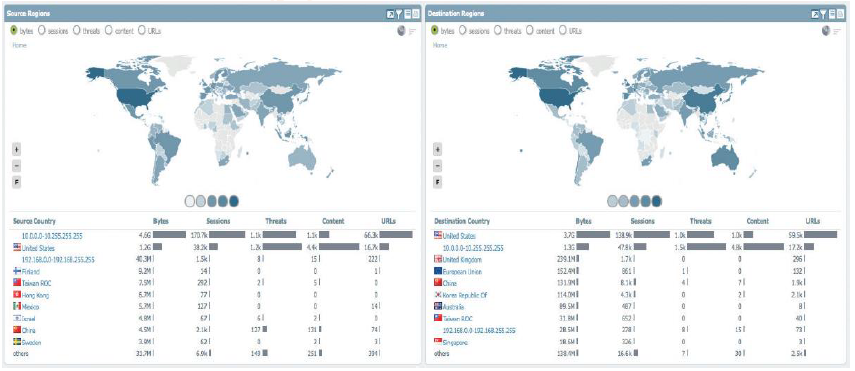Click the funnel filter icon in Destination Regions header
Viewport: 855px width, 371px height.
[823, 14]
